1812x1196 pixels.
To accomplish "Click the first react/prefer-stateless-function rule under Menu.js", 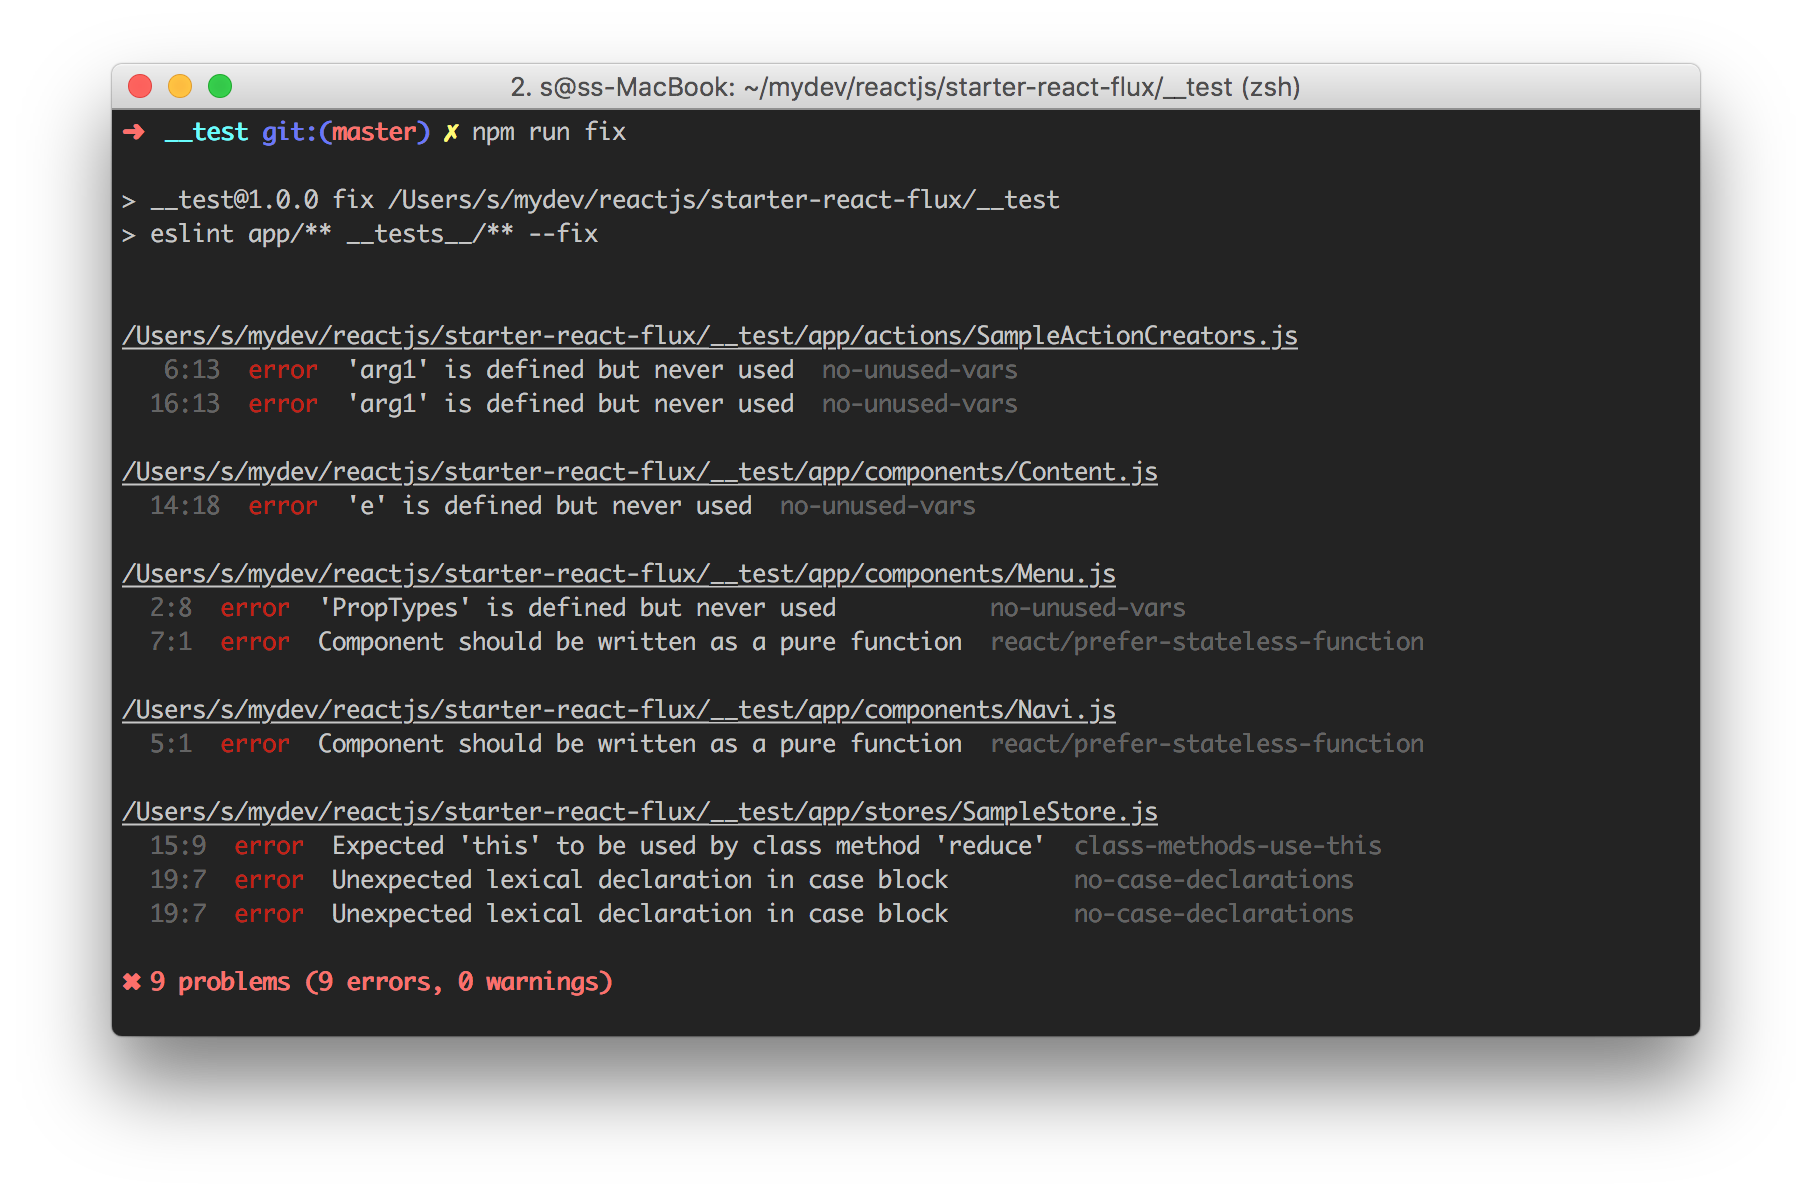I will 1207,642.
